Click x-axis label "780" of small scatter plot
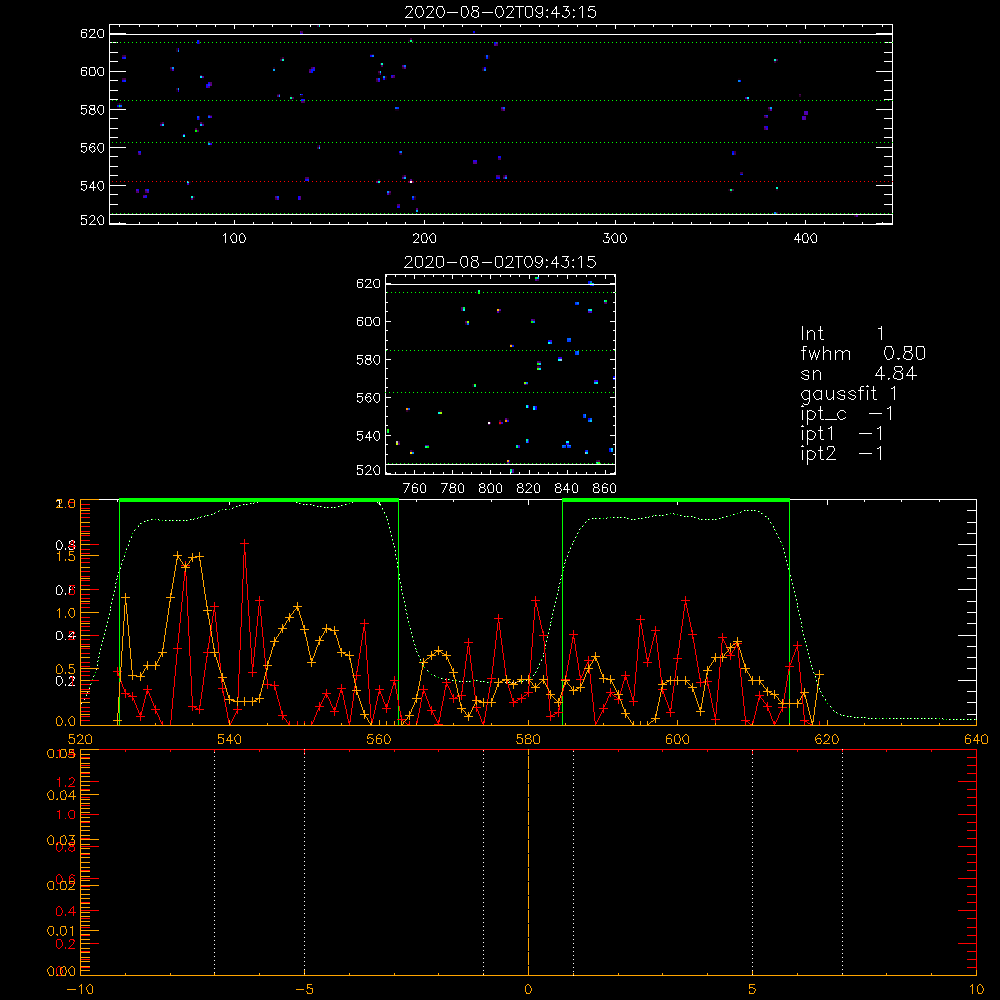 453,489
